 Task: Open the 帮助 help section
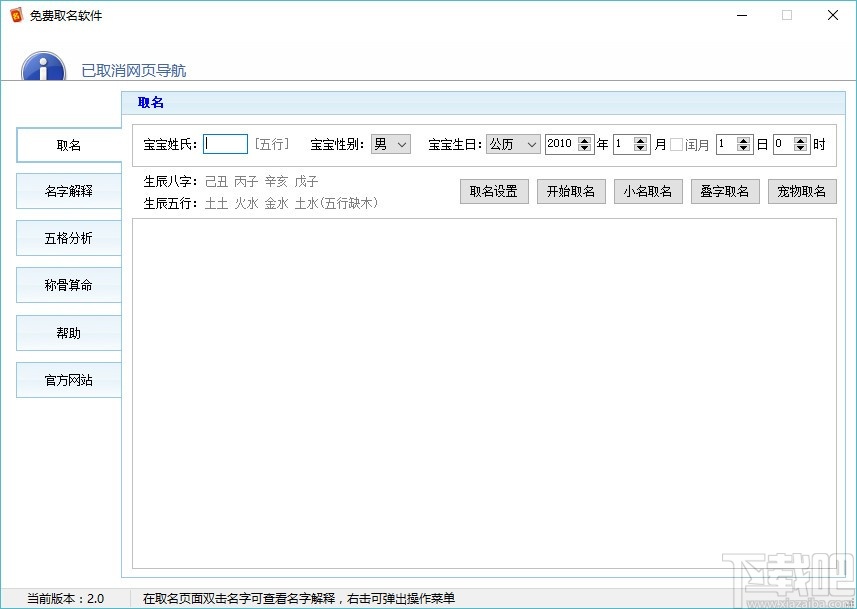point(68,332)
